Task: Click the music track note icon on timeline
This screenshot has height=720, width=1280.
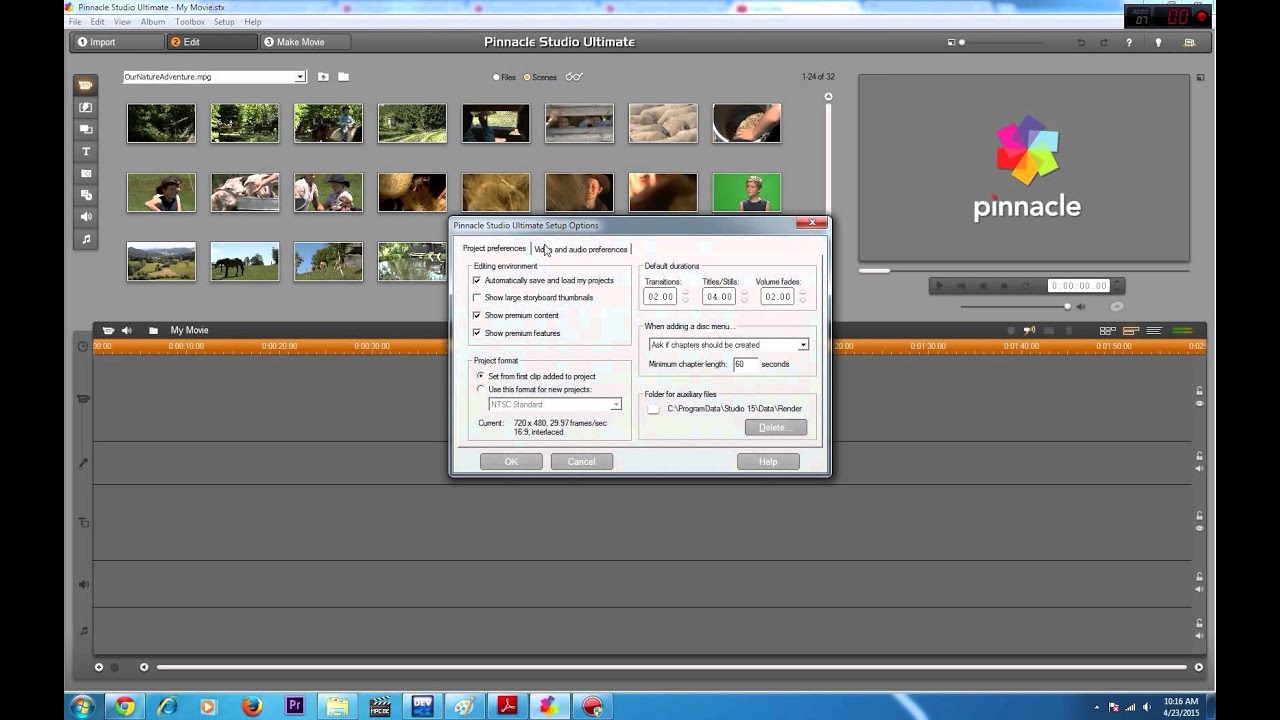Action: coord(84,631)
